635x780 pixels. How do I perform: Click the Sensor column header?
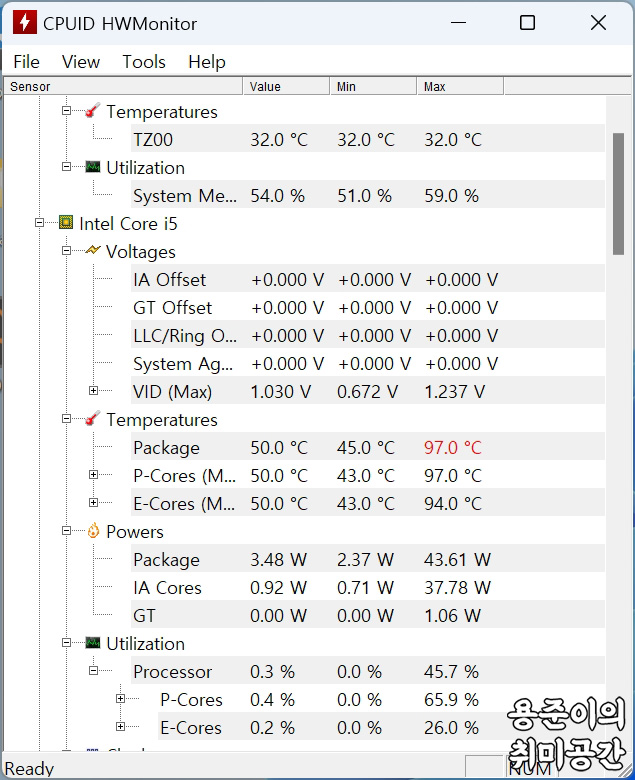(123, 87)
